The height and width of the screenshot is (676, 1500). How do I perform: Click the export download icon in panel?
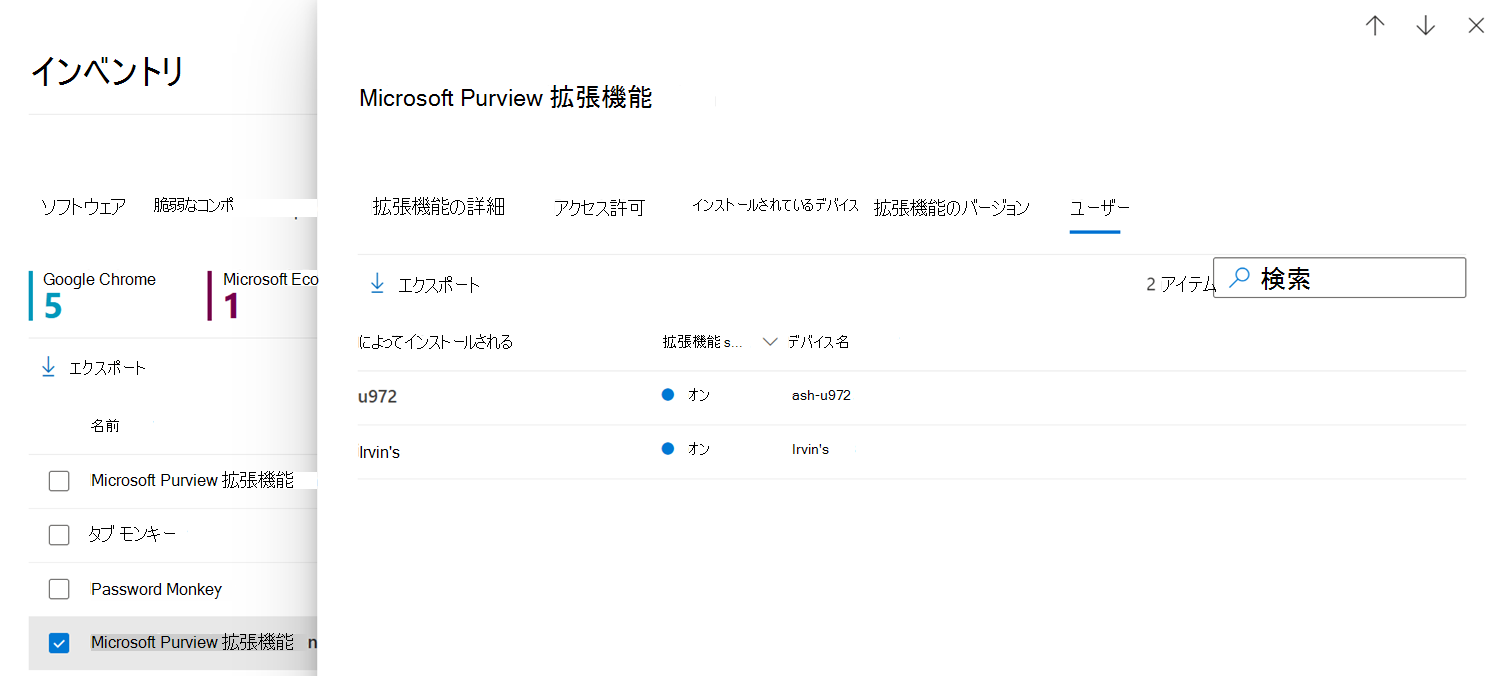click(377, 284)
